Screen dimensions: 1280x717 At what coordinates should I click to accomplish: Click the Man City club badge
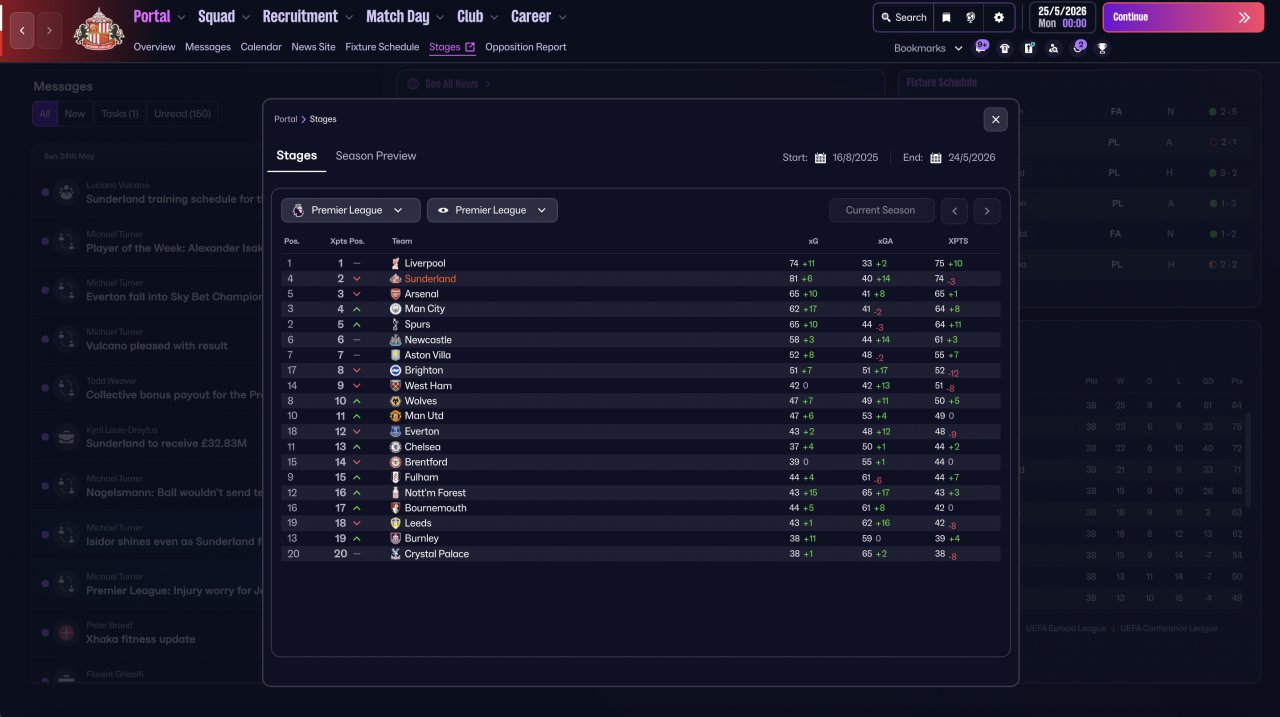395,309
